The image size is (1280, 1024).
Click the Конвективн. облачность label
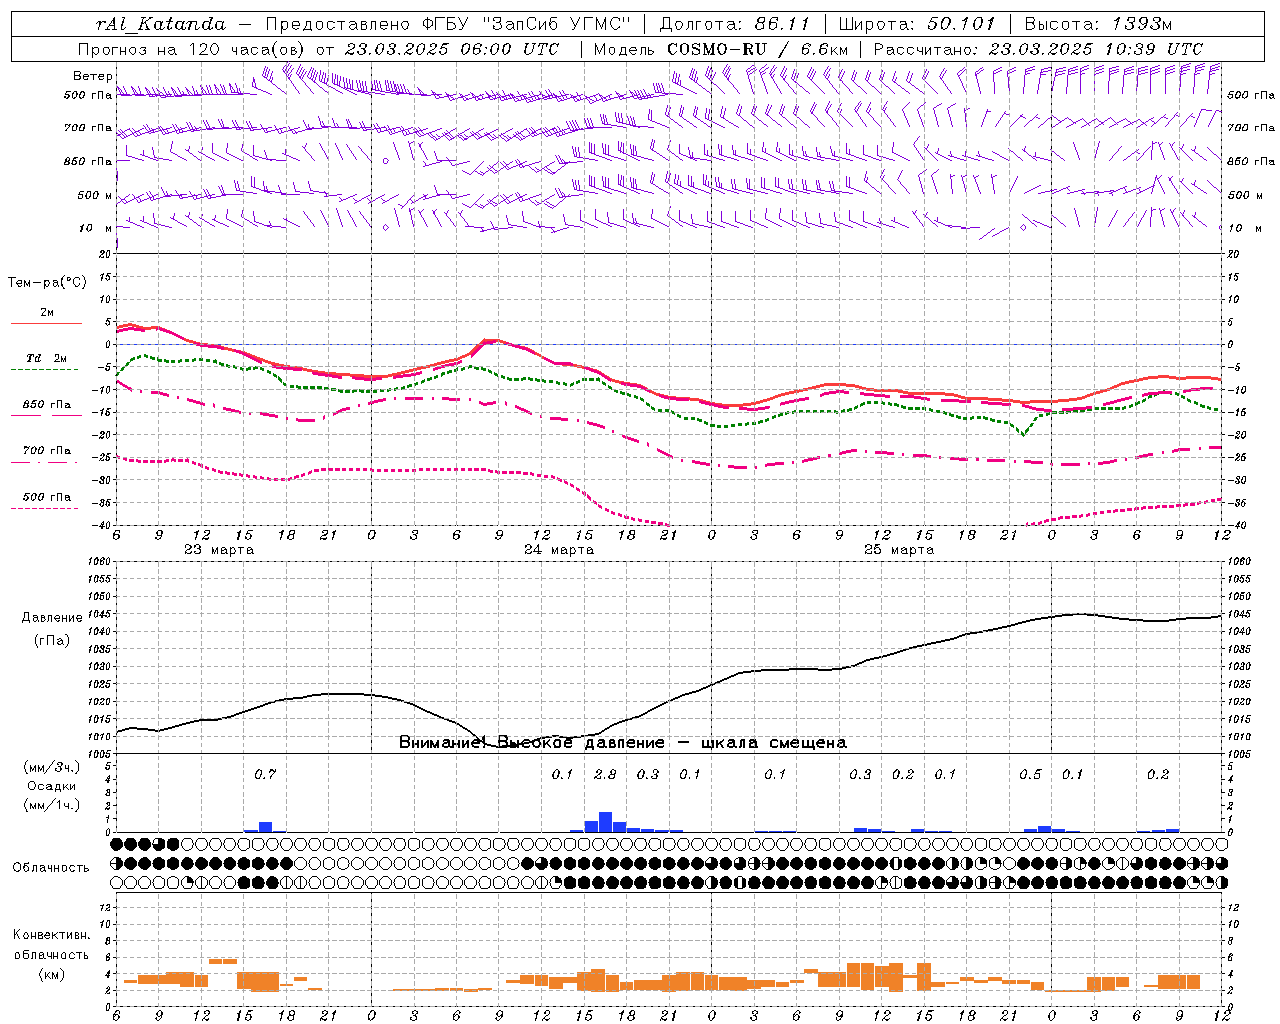pos(51,945)
